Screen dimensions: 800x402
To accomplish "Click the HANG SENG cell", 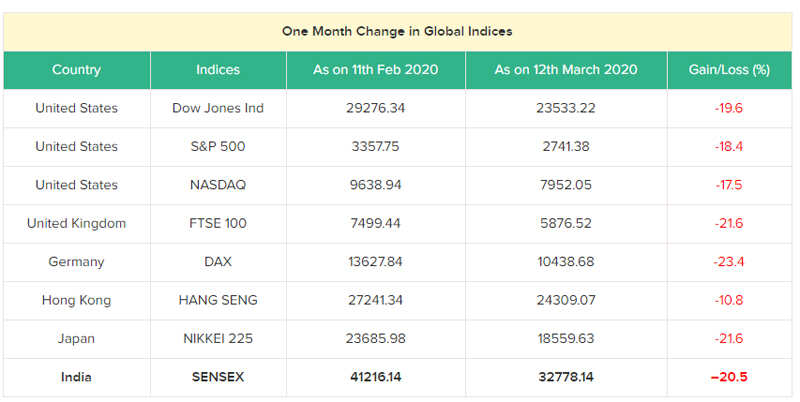I will [218, 300].
